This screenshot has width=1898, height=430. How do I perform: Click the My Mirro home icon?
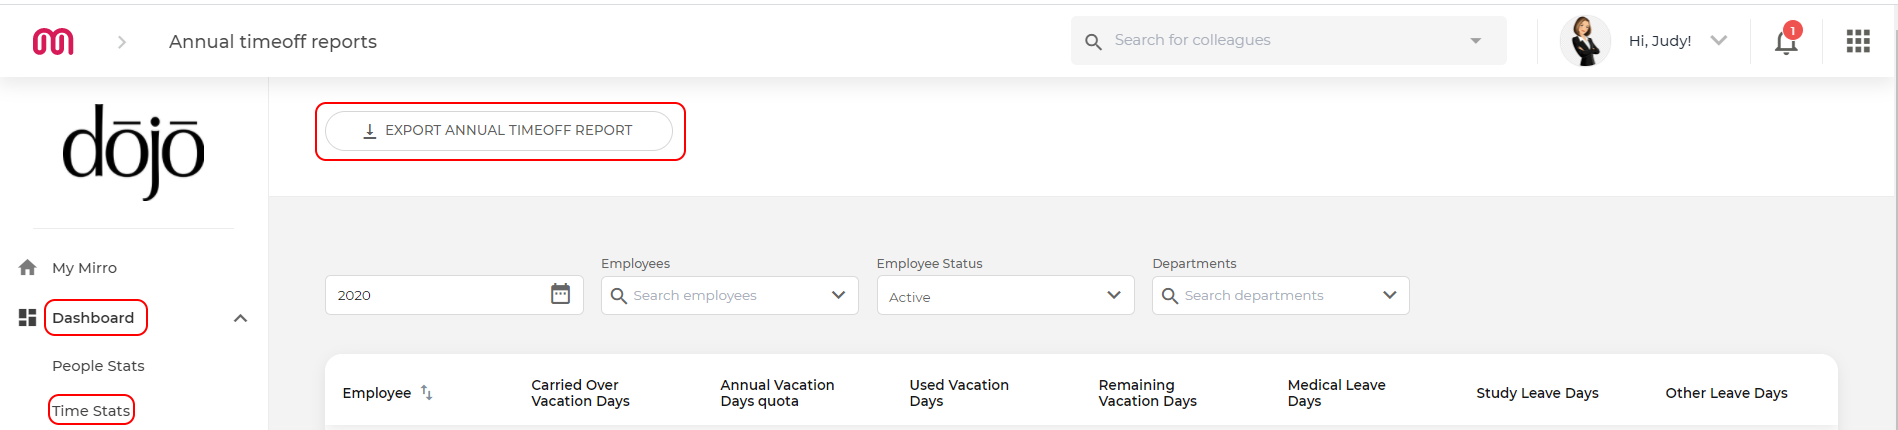point(28,267)
